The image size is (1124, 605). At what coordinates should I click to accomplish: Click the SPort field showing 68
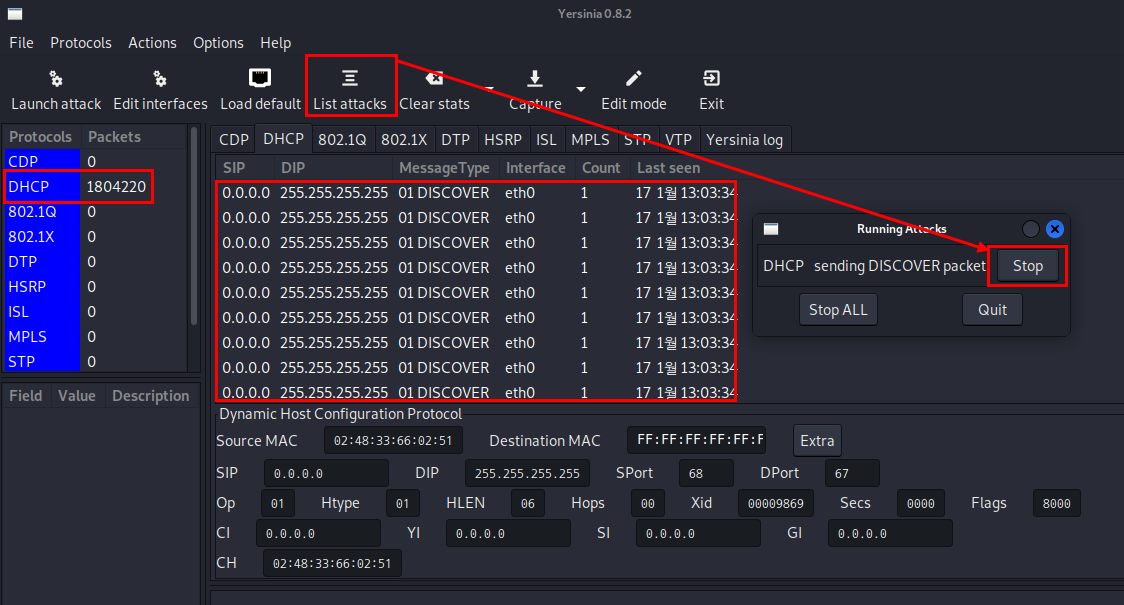[x=706, y=473]
